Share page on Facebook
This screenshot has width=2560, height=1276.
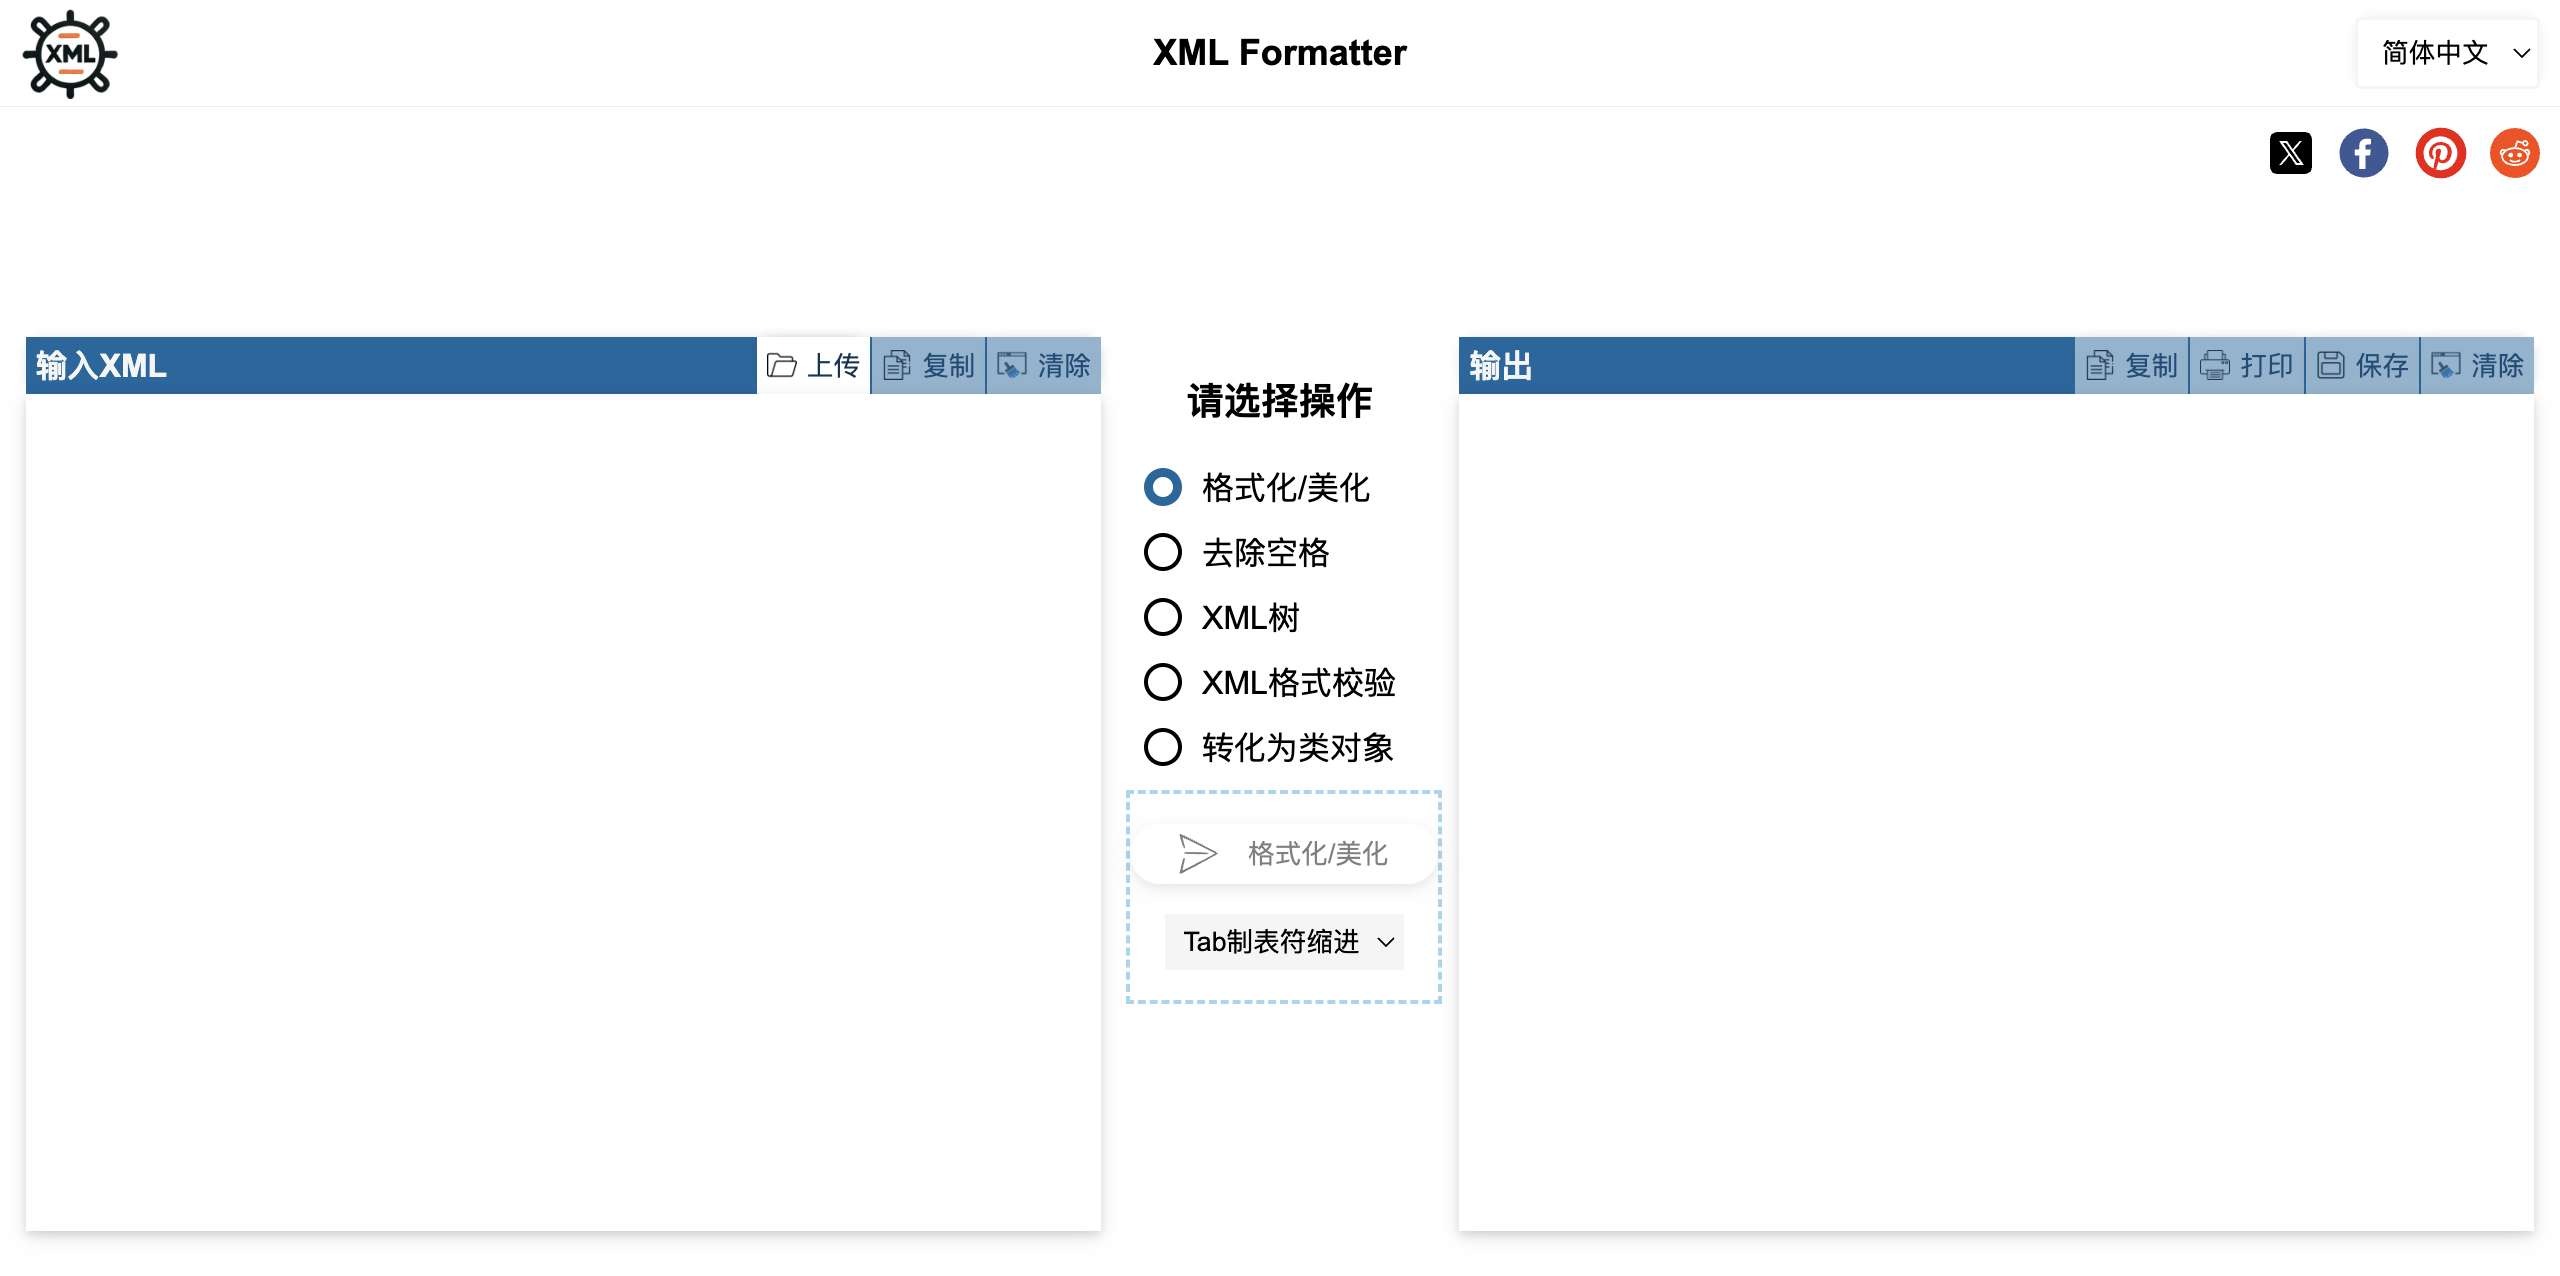click(2364, 154)
